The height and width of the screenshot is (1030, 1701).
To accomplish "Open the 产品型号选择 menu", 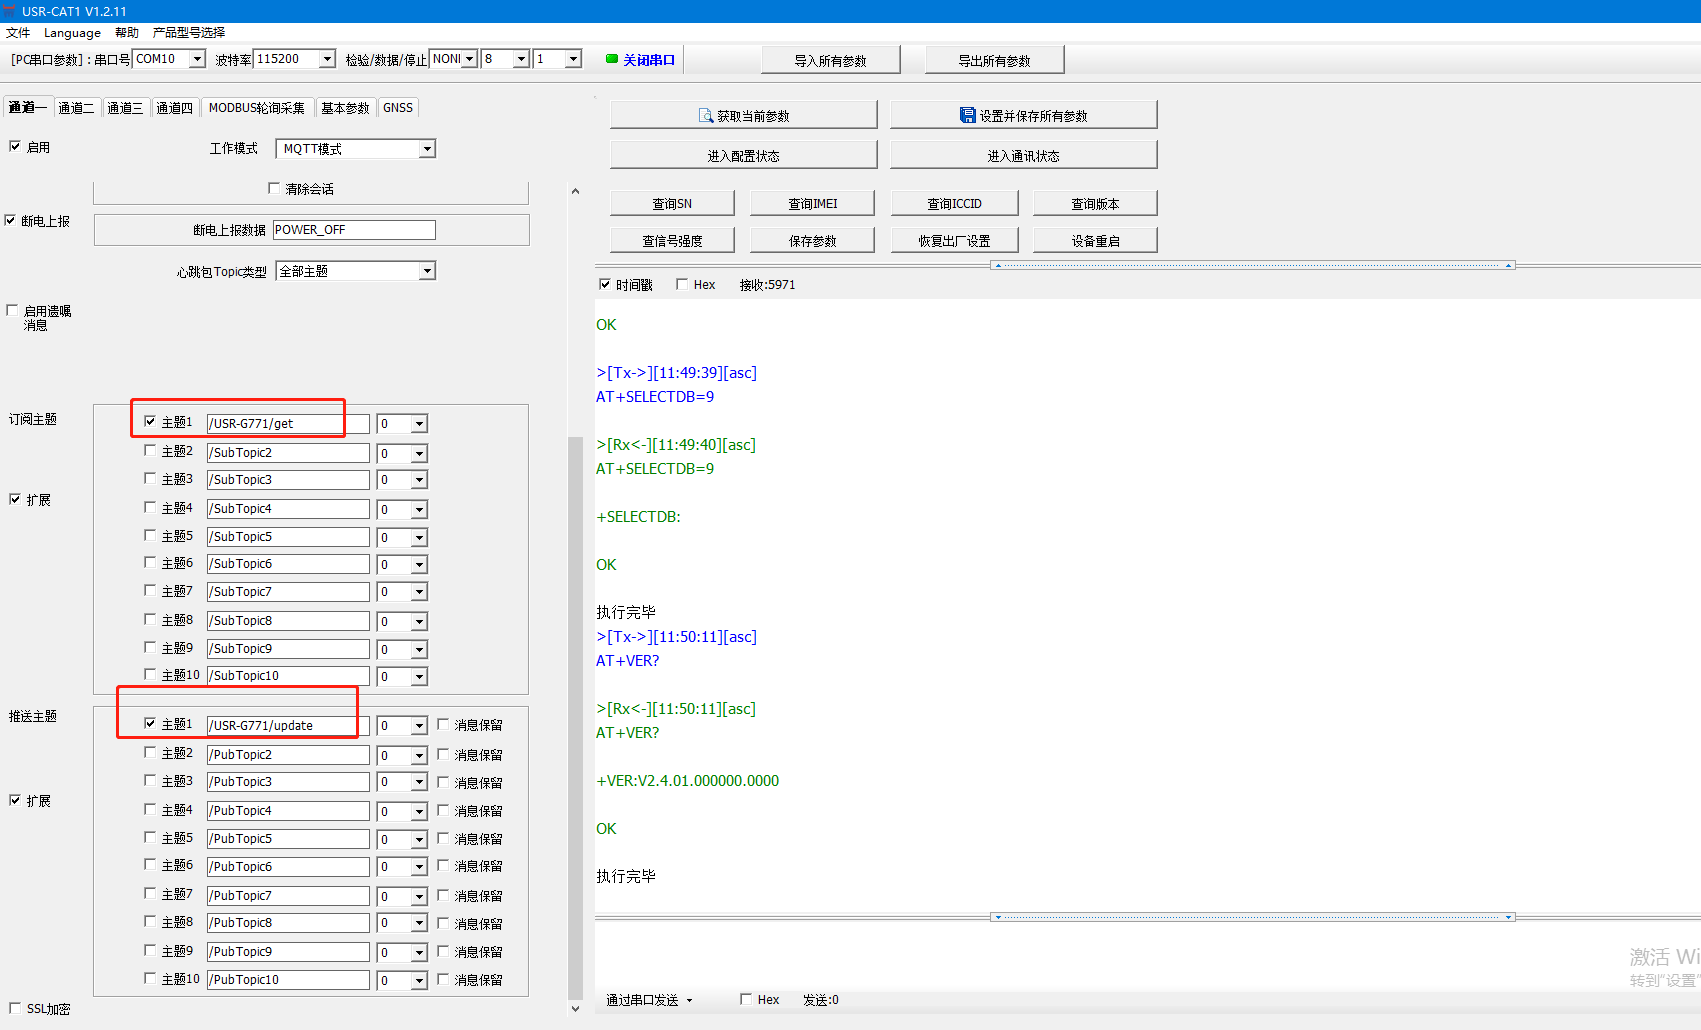I will pyautogui.click(x=188, y=33).
